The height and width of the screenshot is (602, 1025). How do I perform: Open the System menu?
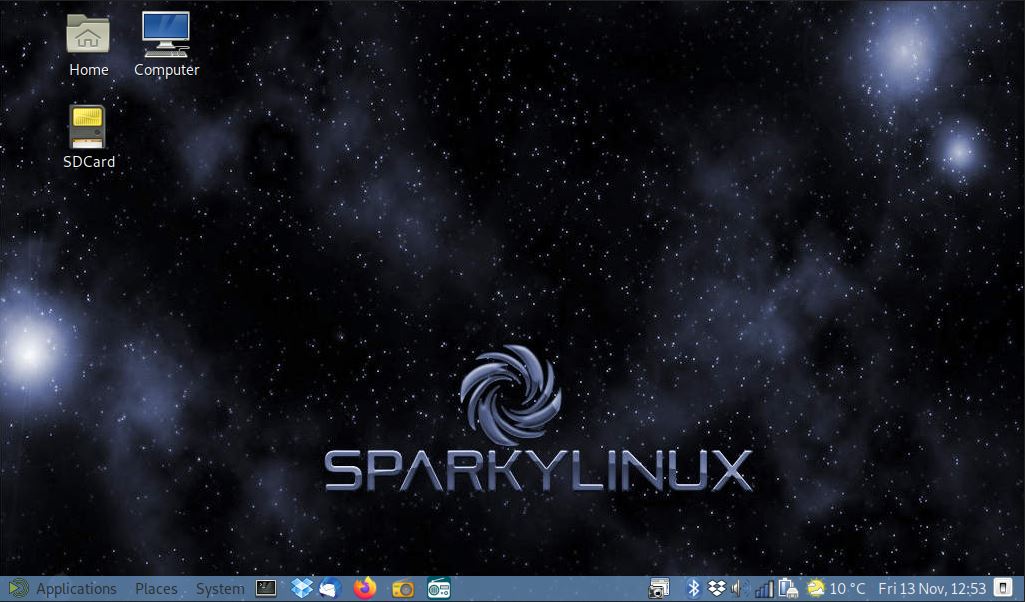[x=220, y=589]
